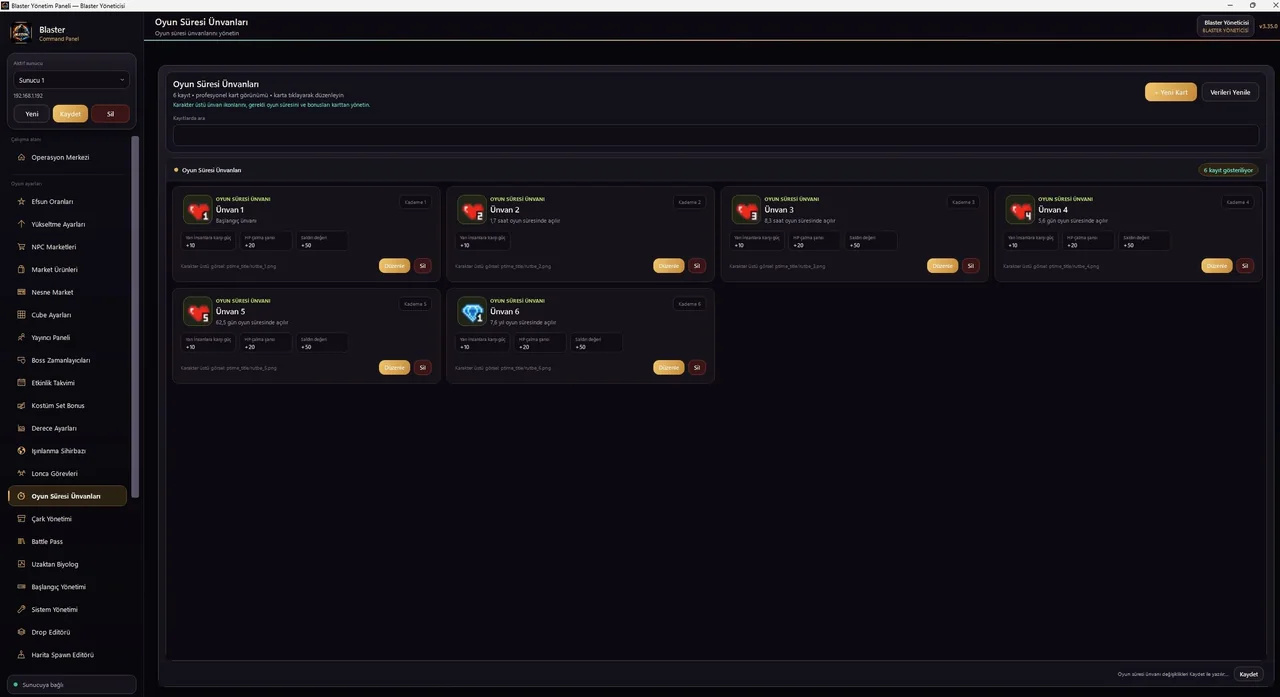Viewport: 1280px width, 697px height.
Task: Click the Ünvan 1 heart badge icon
Action: point(198,209)
